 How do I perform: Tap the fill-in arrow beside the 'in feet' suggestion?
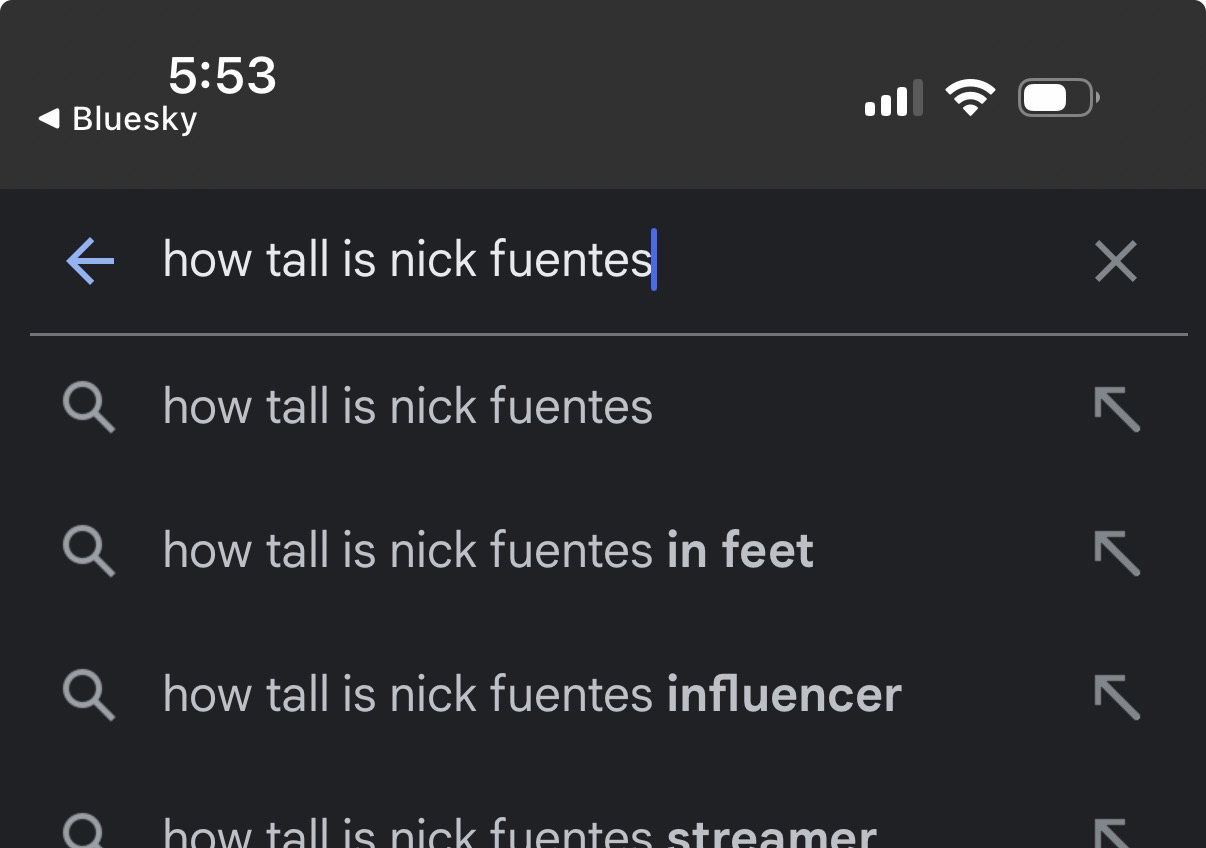point(1116,553)
